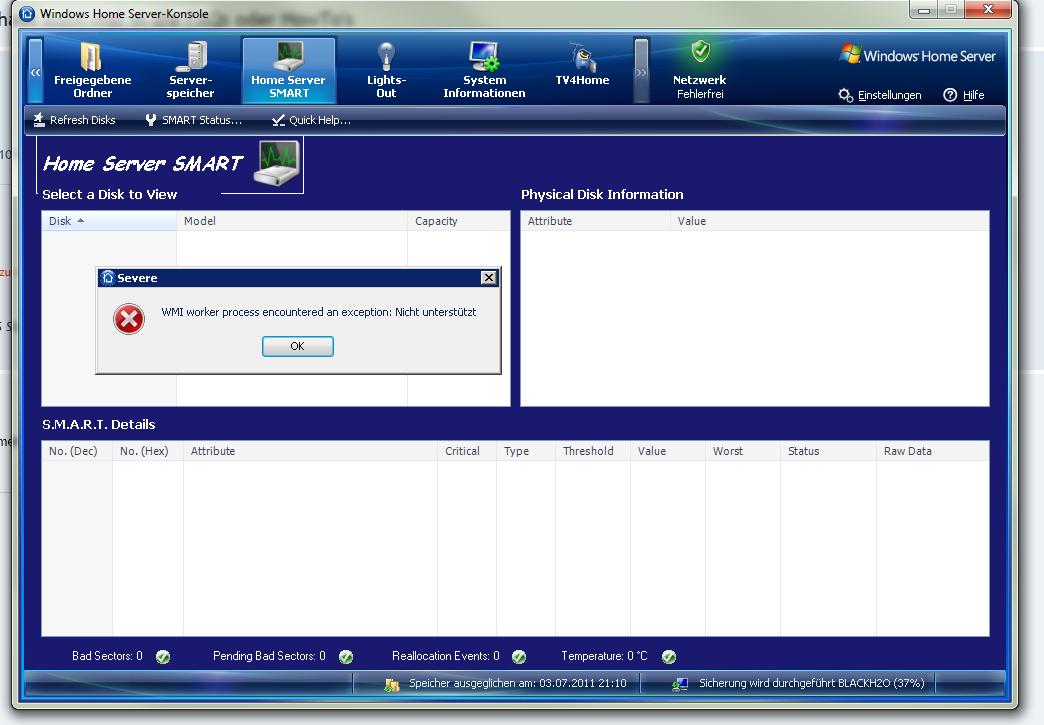Sort by the Threshold column
Viewport: 1044px width, 725px height.
click(593, 451)
